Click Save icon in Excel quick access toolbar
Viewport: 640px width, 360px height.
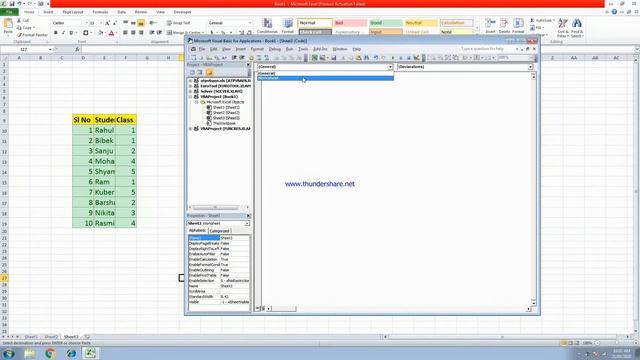coord(12,4)
